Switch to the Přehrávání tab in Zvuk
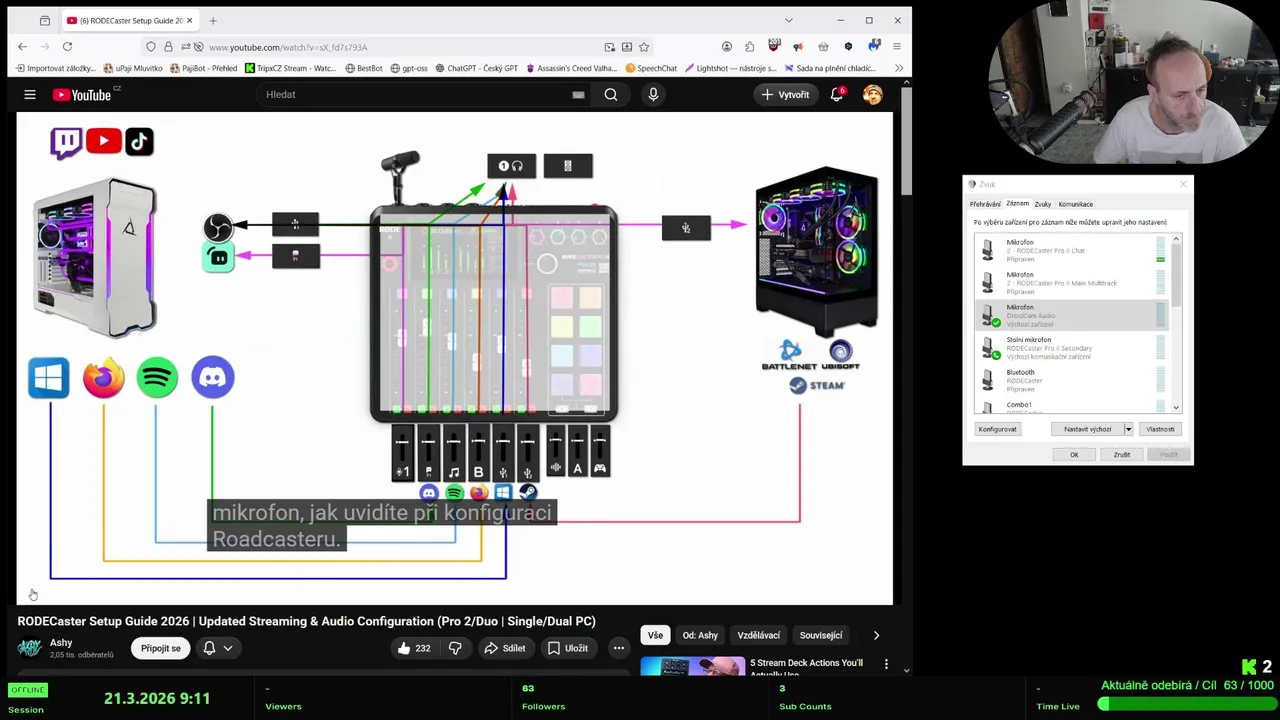The image size is (1280, 720). 985,204
